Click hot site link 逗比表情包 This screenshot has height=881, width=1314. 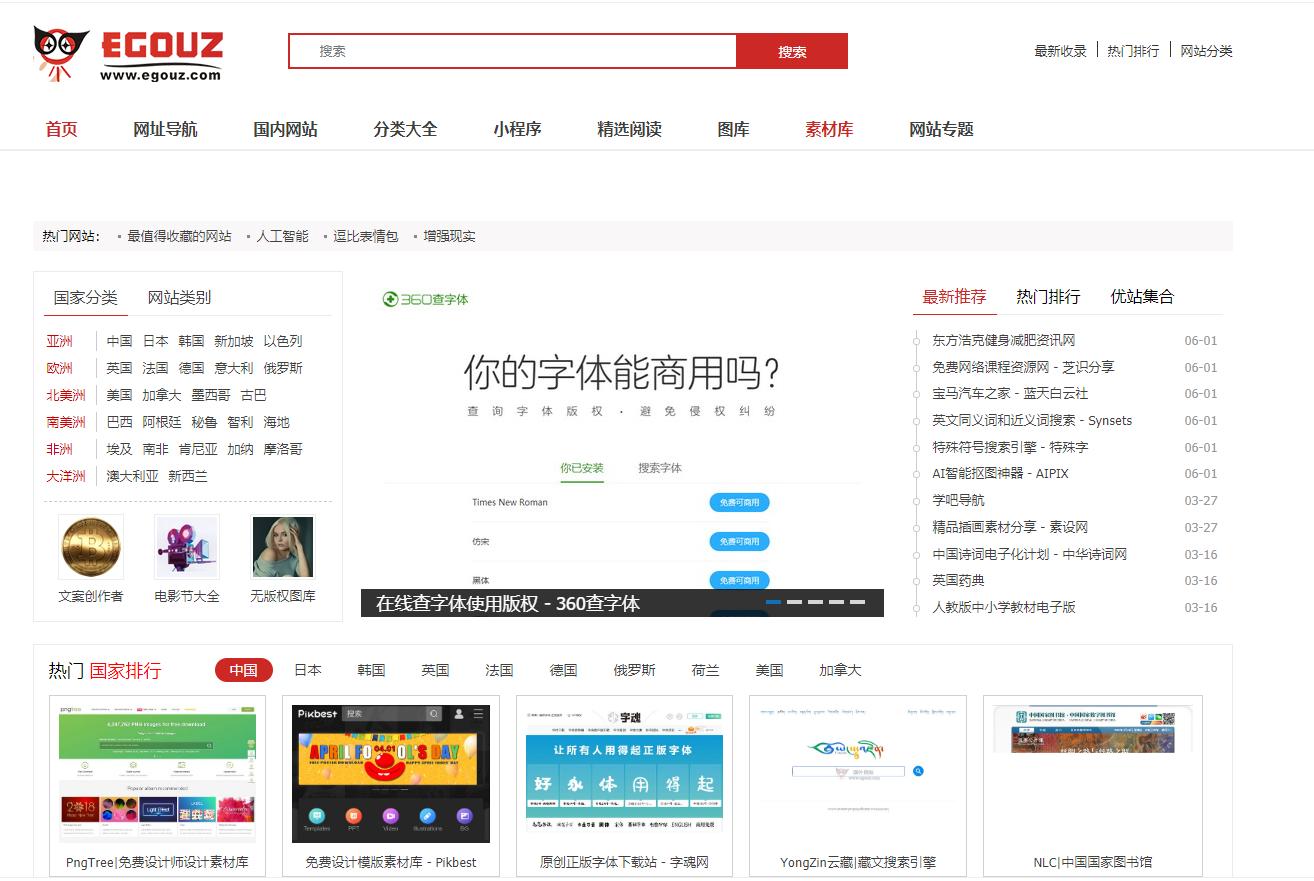[x=366, y=236]
